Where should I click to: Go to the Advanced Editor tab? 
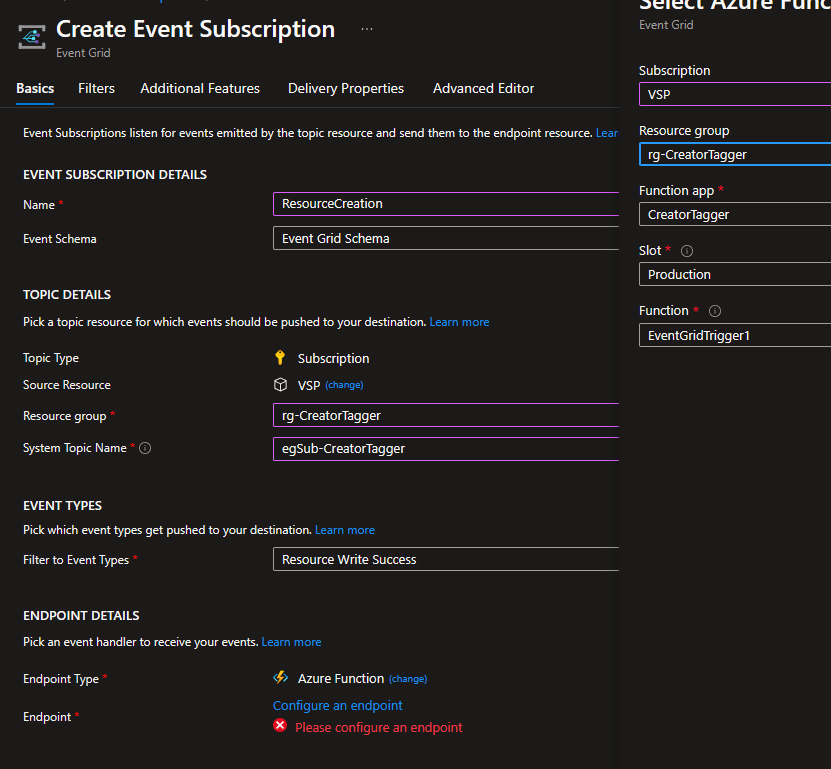pos(483,88)
